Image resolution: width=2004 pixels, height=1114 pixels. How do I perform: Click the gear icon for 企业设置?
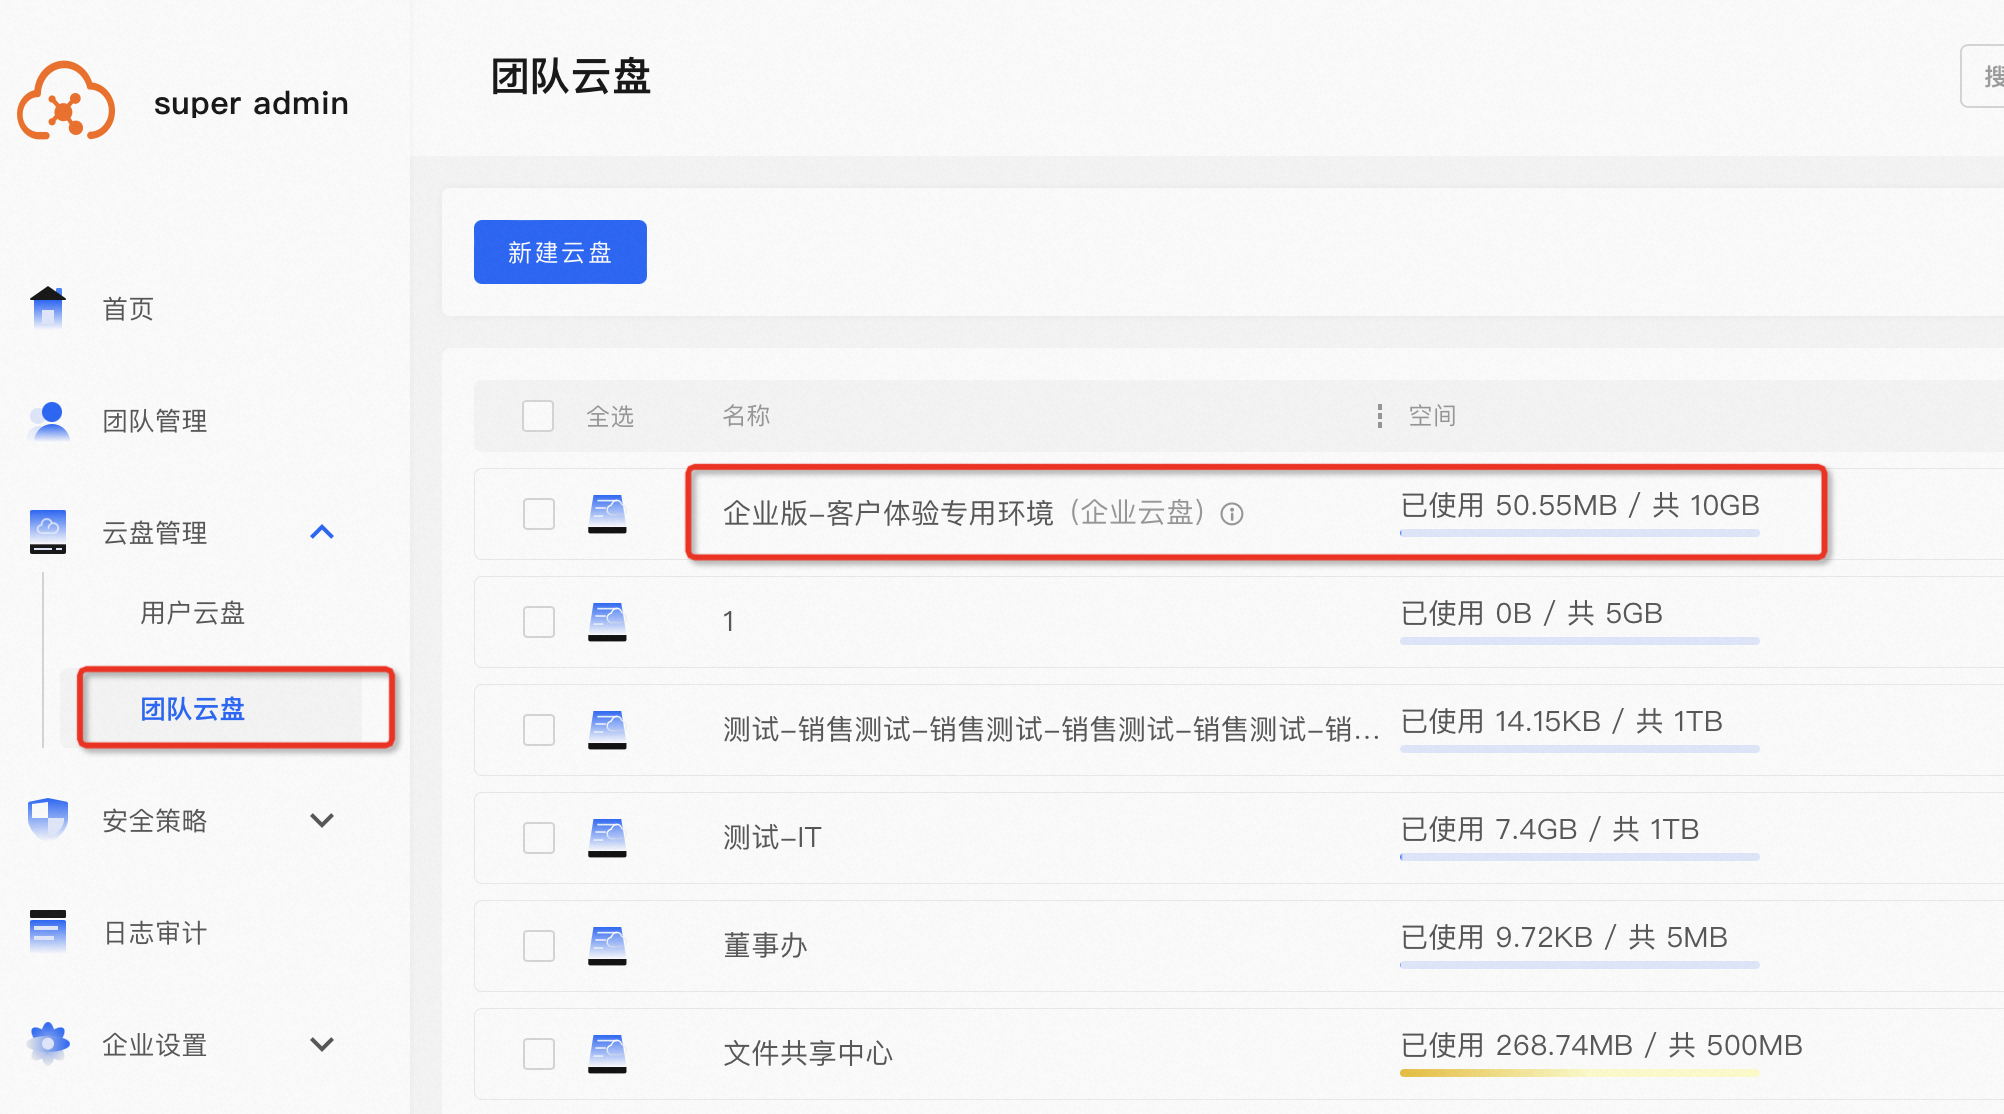47,1044
